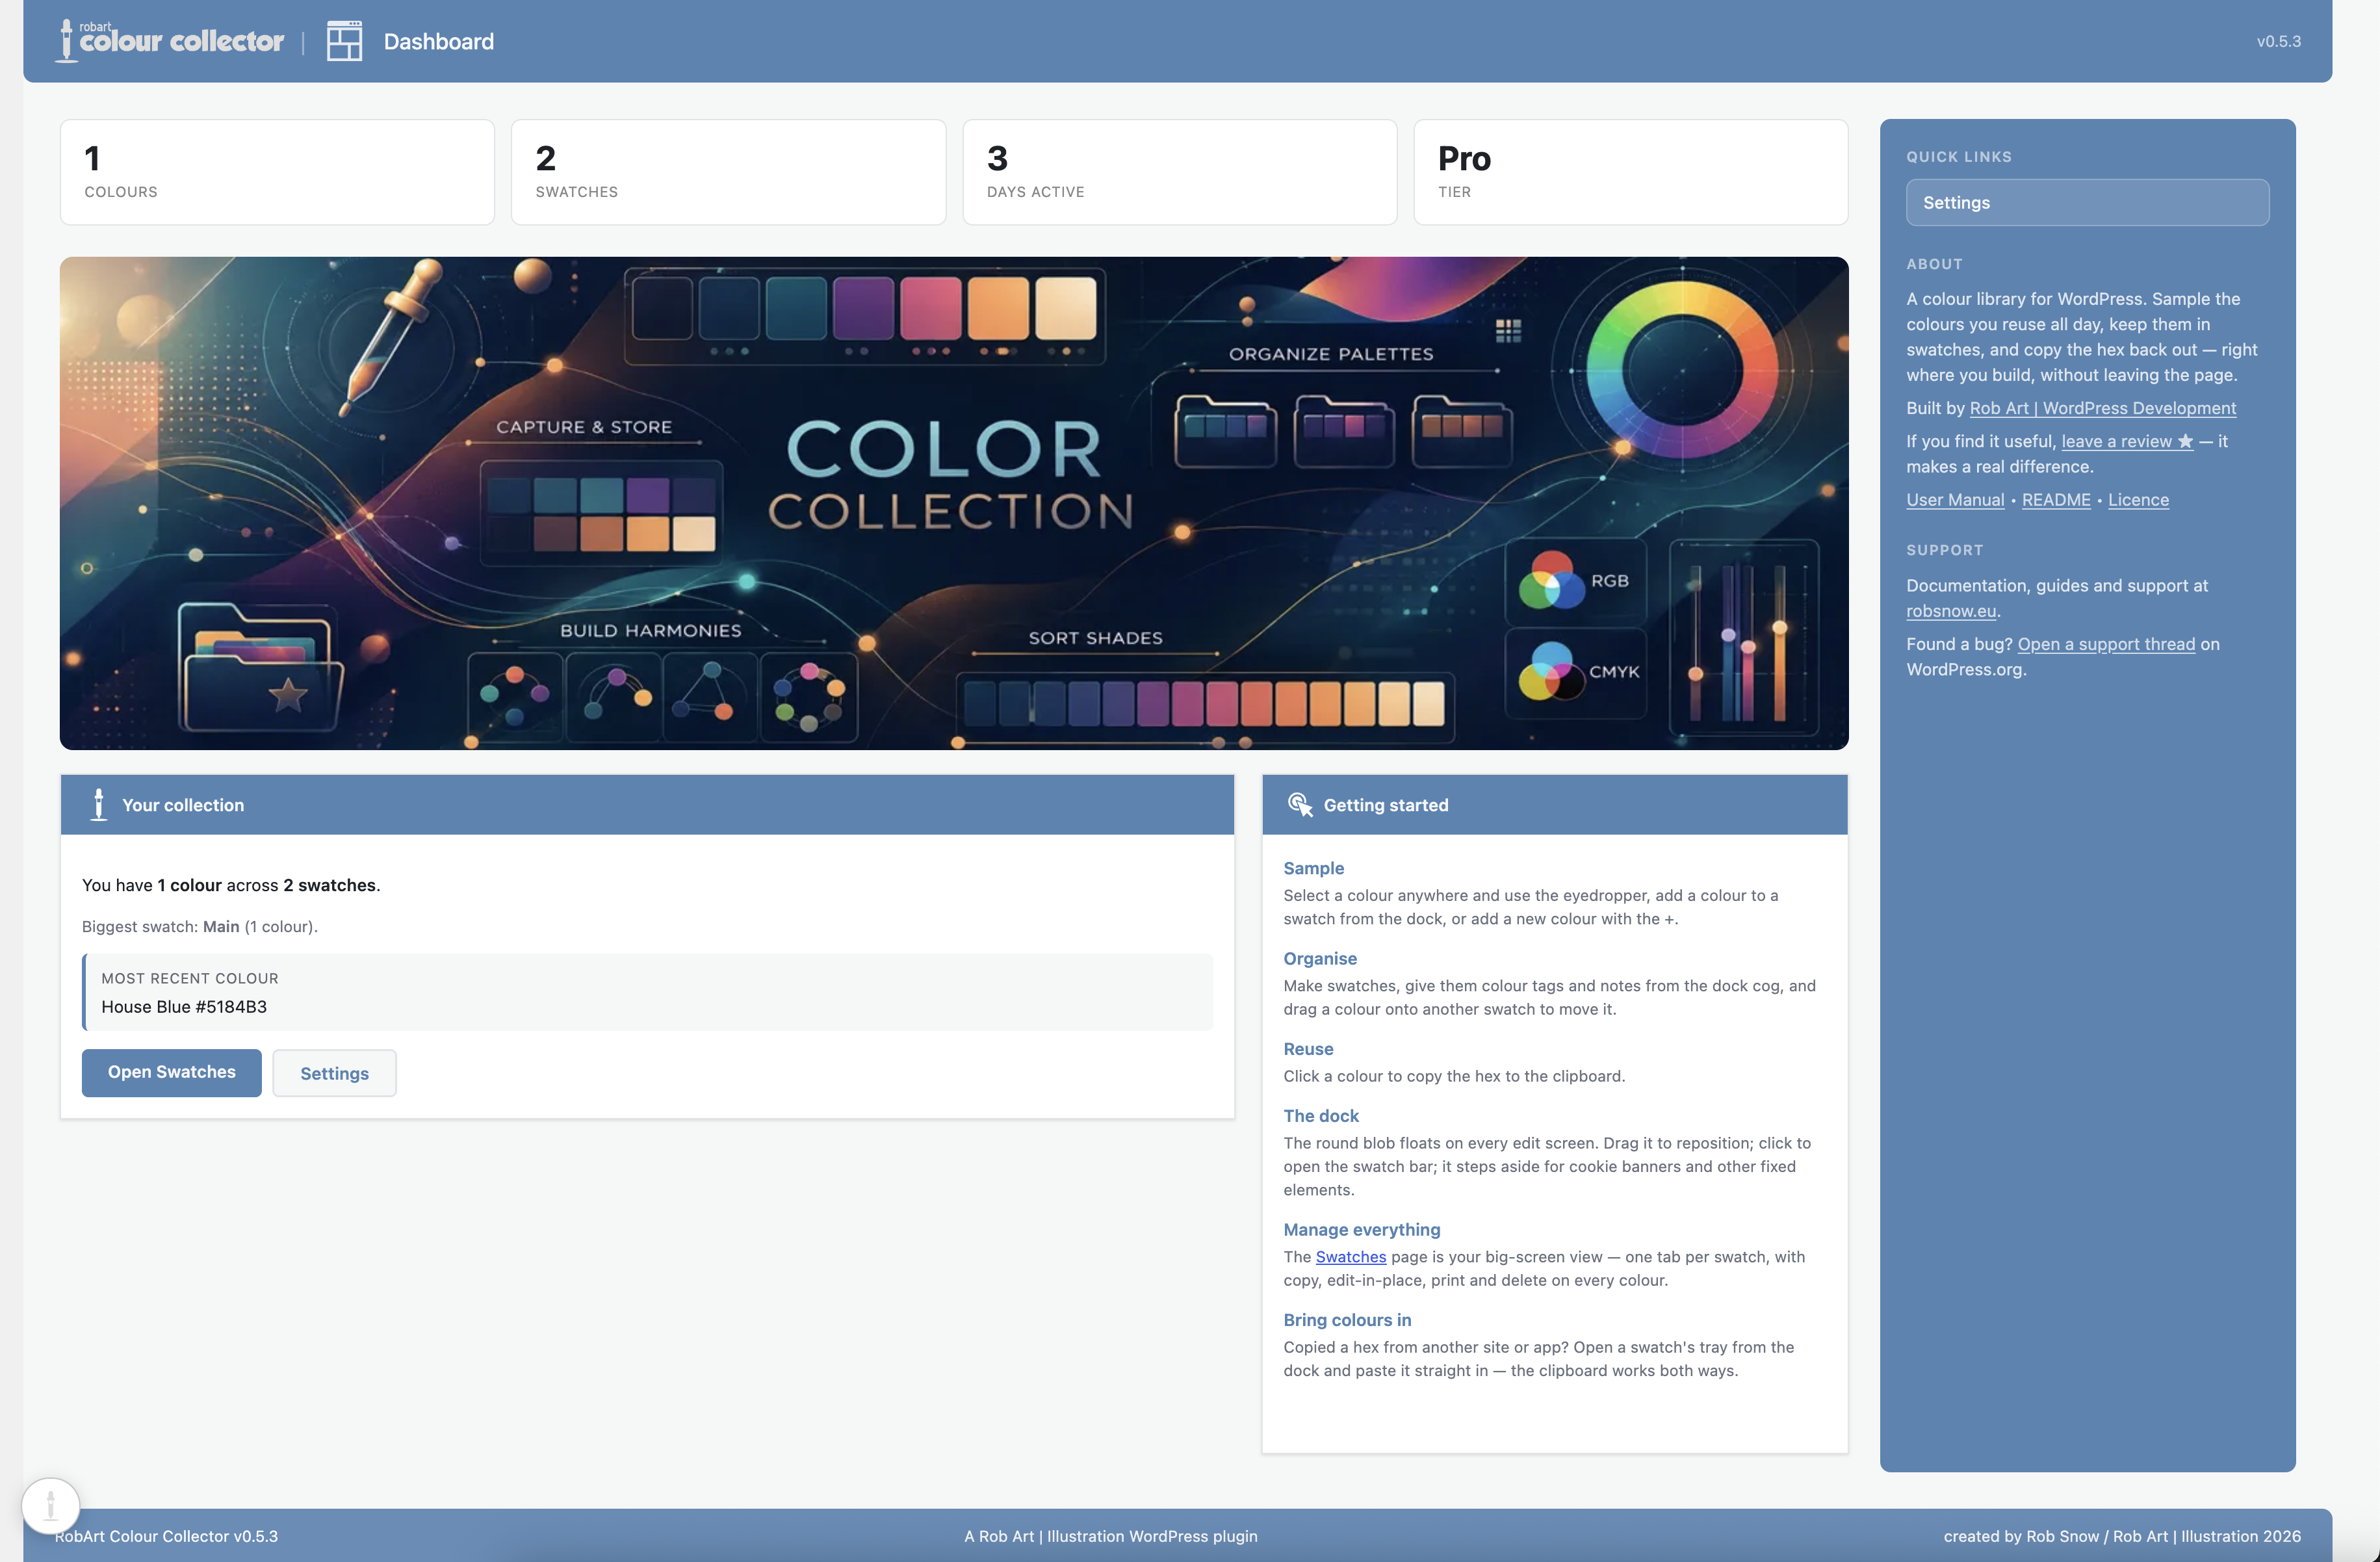Click the ABOUT heading in sidebar
2380x1562 pixels.
1934,264
